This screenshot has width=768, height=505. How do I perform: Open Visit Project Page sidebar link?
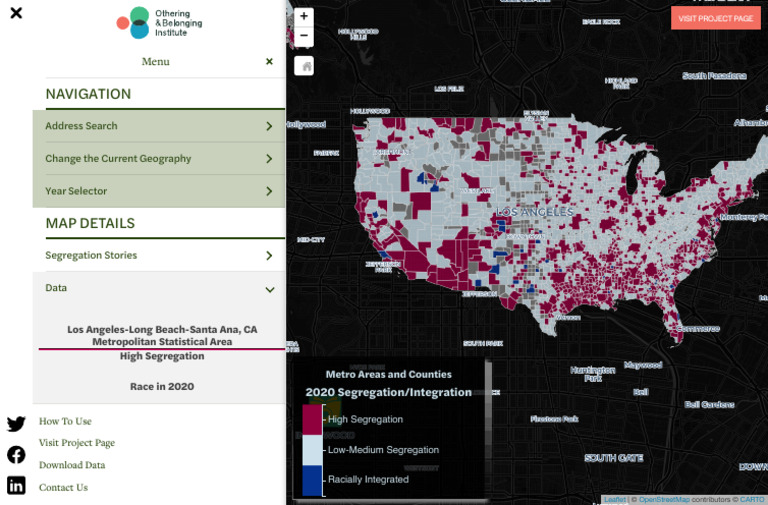[x=77, y=443]
